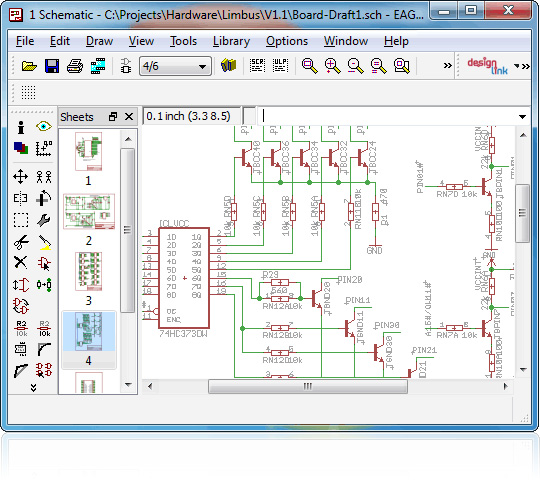This screenshot has width=540, height=480.
Task: Select sheet 1 thumbnail
Action: pos(89,152)
